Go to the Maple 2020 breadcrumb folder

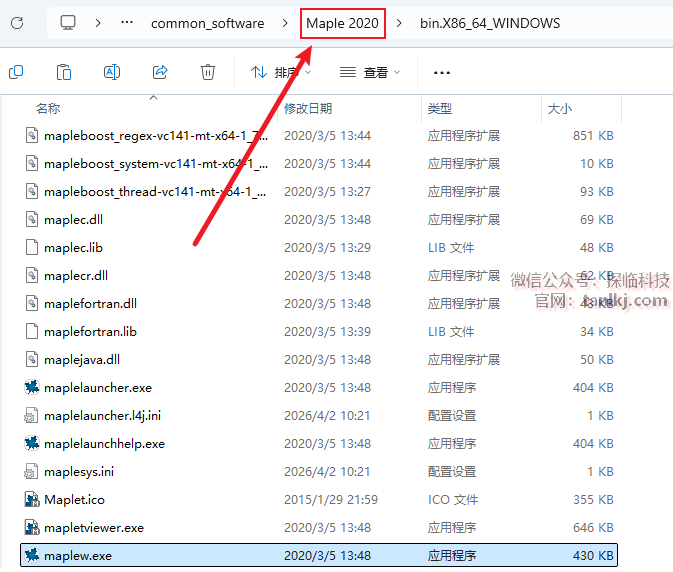(343, 23)
